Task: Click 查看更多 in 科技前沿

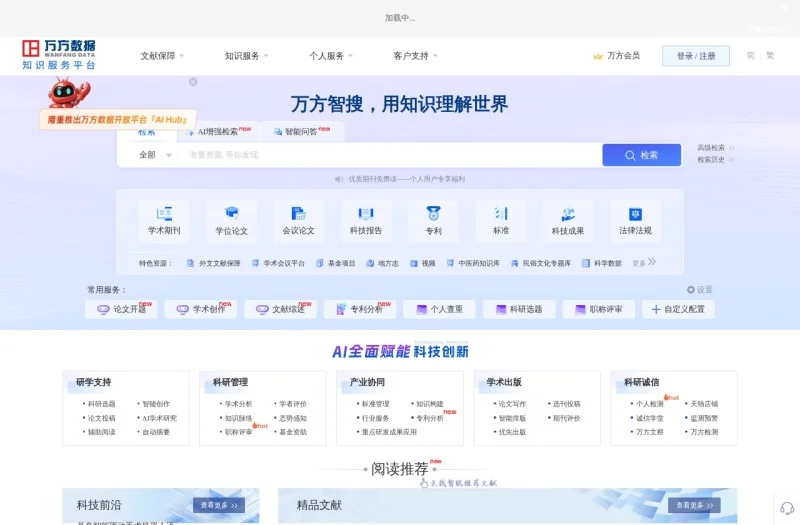Action: 219,505
